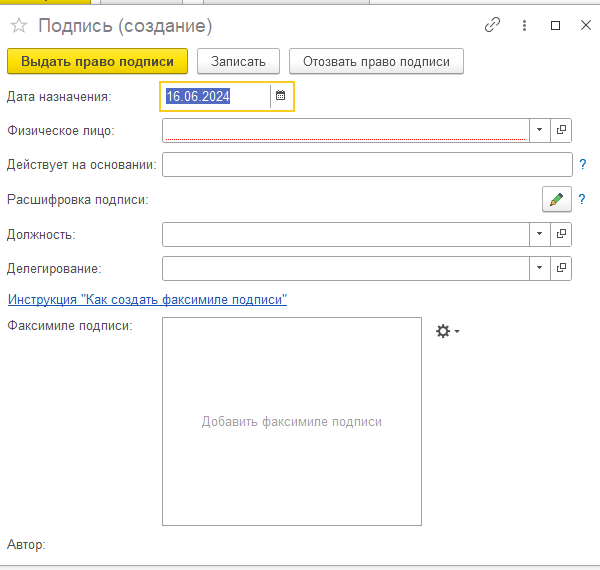Open the Как создать факсимиле подписи instruction link
This screenshot has height=570, width=600.
coord(147,300)
